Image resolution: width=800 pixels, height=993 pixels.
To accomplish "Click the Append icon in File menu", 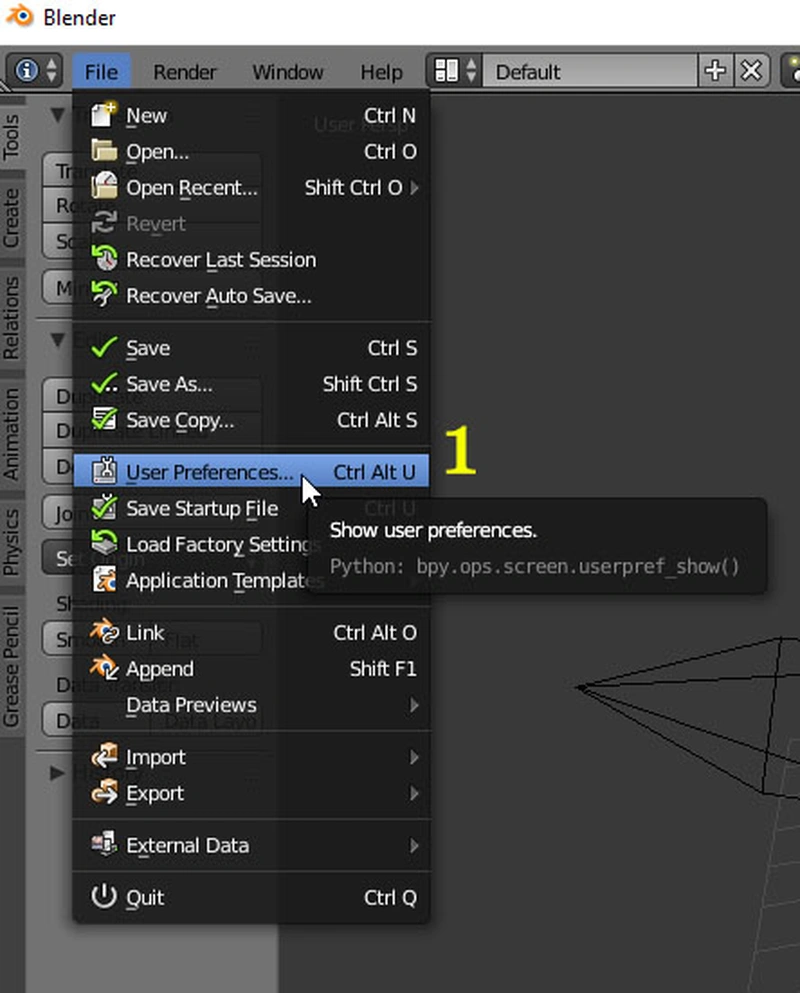I will (104, 669).
